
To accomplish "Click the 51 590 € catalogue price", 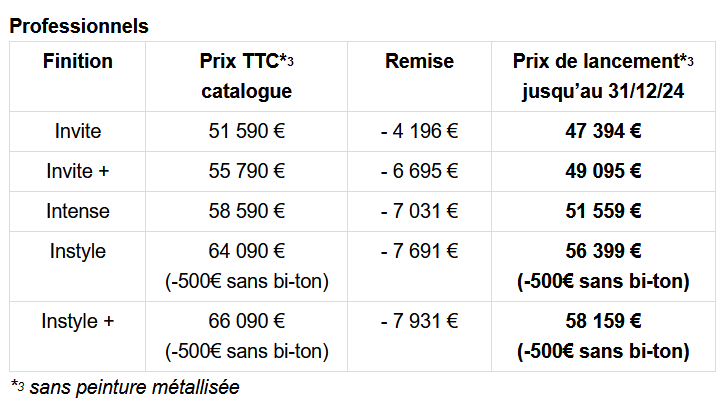I will [x=246, y=131].
